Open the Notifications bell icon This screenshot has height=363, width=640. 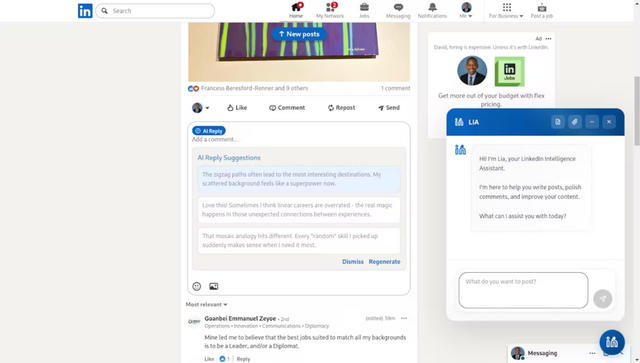(432, 7)
